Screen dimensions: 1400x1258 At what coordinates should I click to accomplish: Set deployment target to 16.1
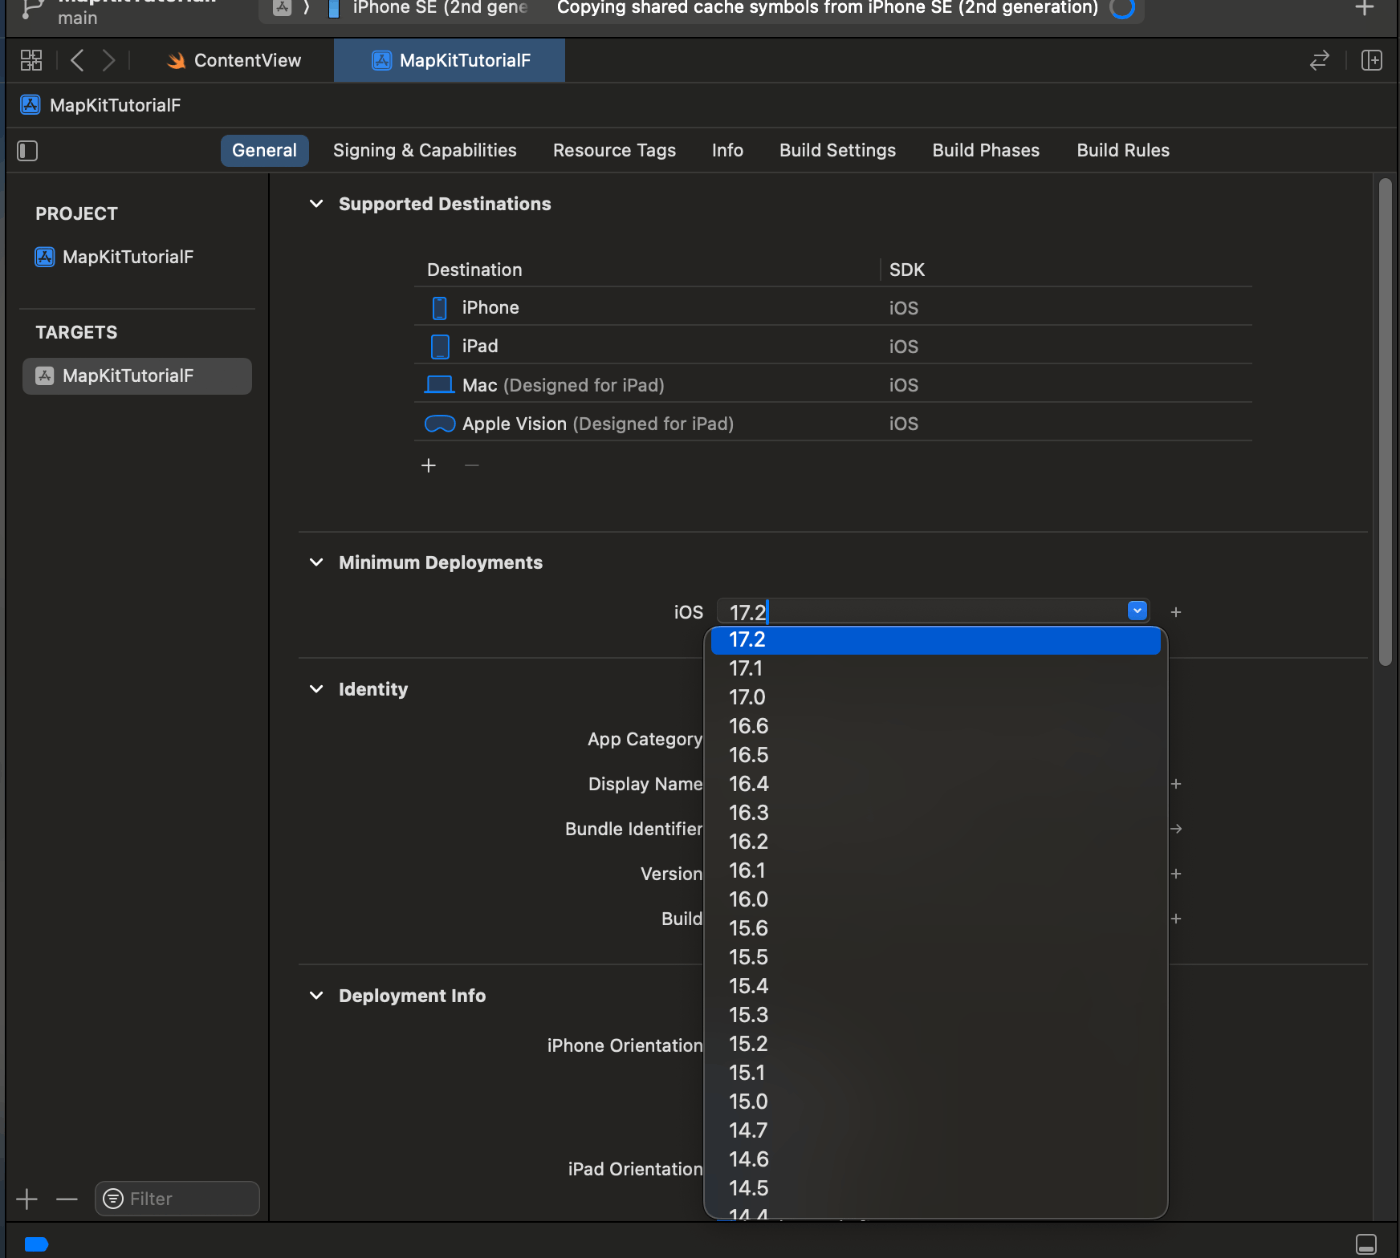936,871
